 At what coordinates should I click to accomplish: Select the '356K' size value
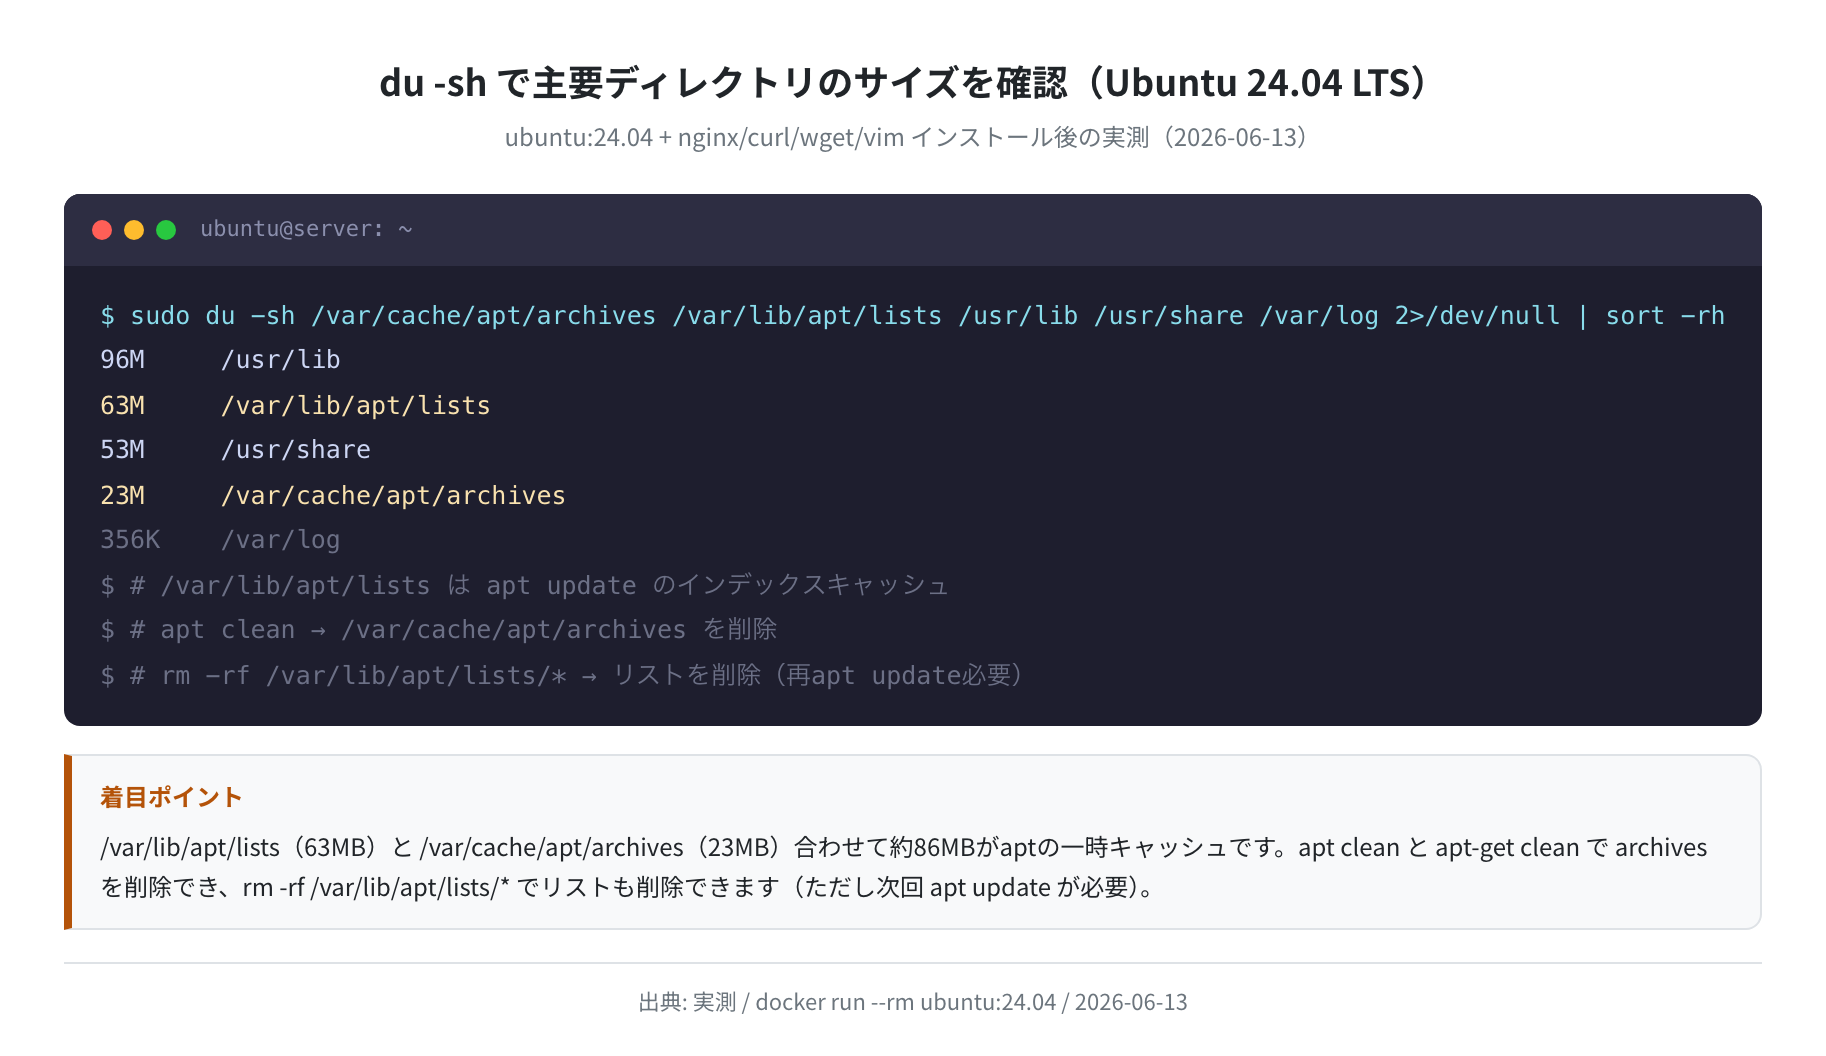pos(130,540)
